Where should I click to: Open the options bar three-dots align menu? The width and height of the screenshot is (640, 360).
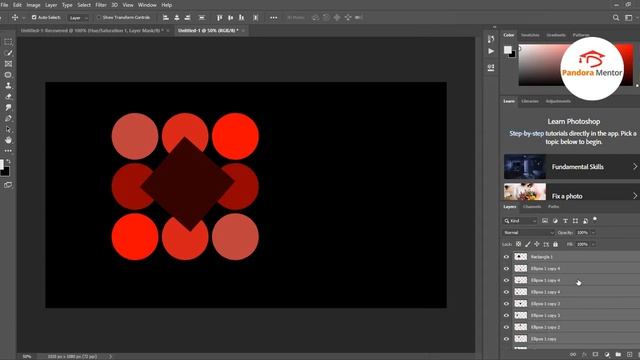273,18
